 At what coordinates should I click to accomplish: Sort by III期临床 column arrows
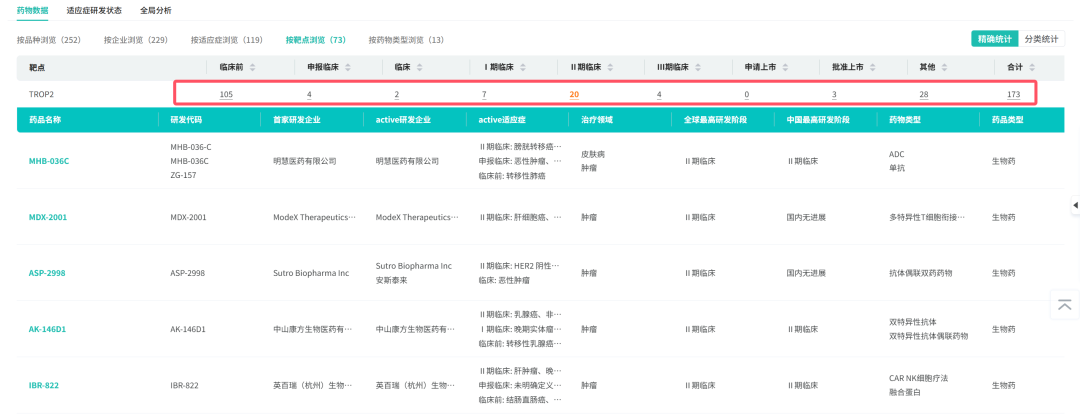pos(698,68)
